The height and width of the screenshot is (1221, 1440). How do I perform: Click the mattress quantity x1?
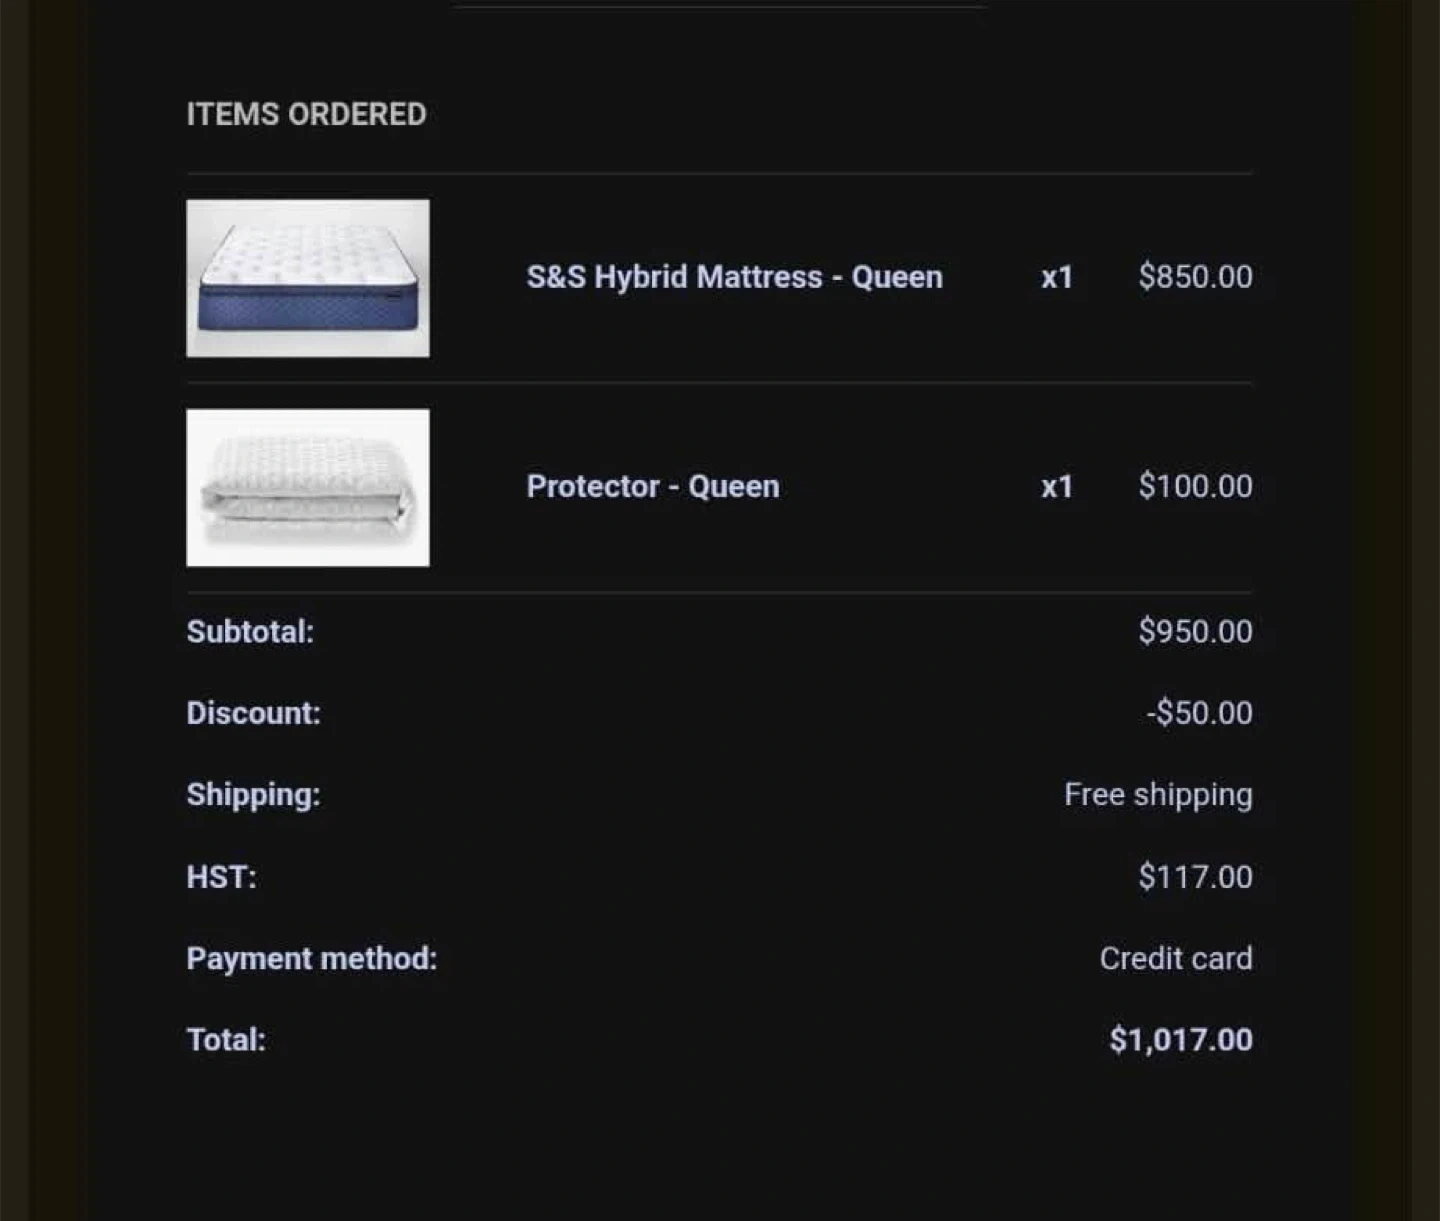click(1056, 277)
